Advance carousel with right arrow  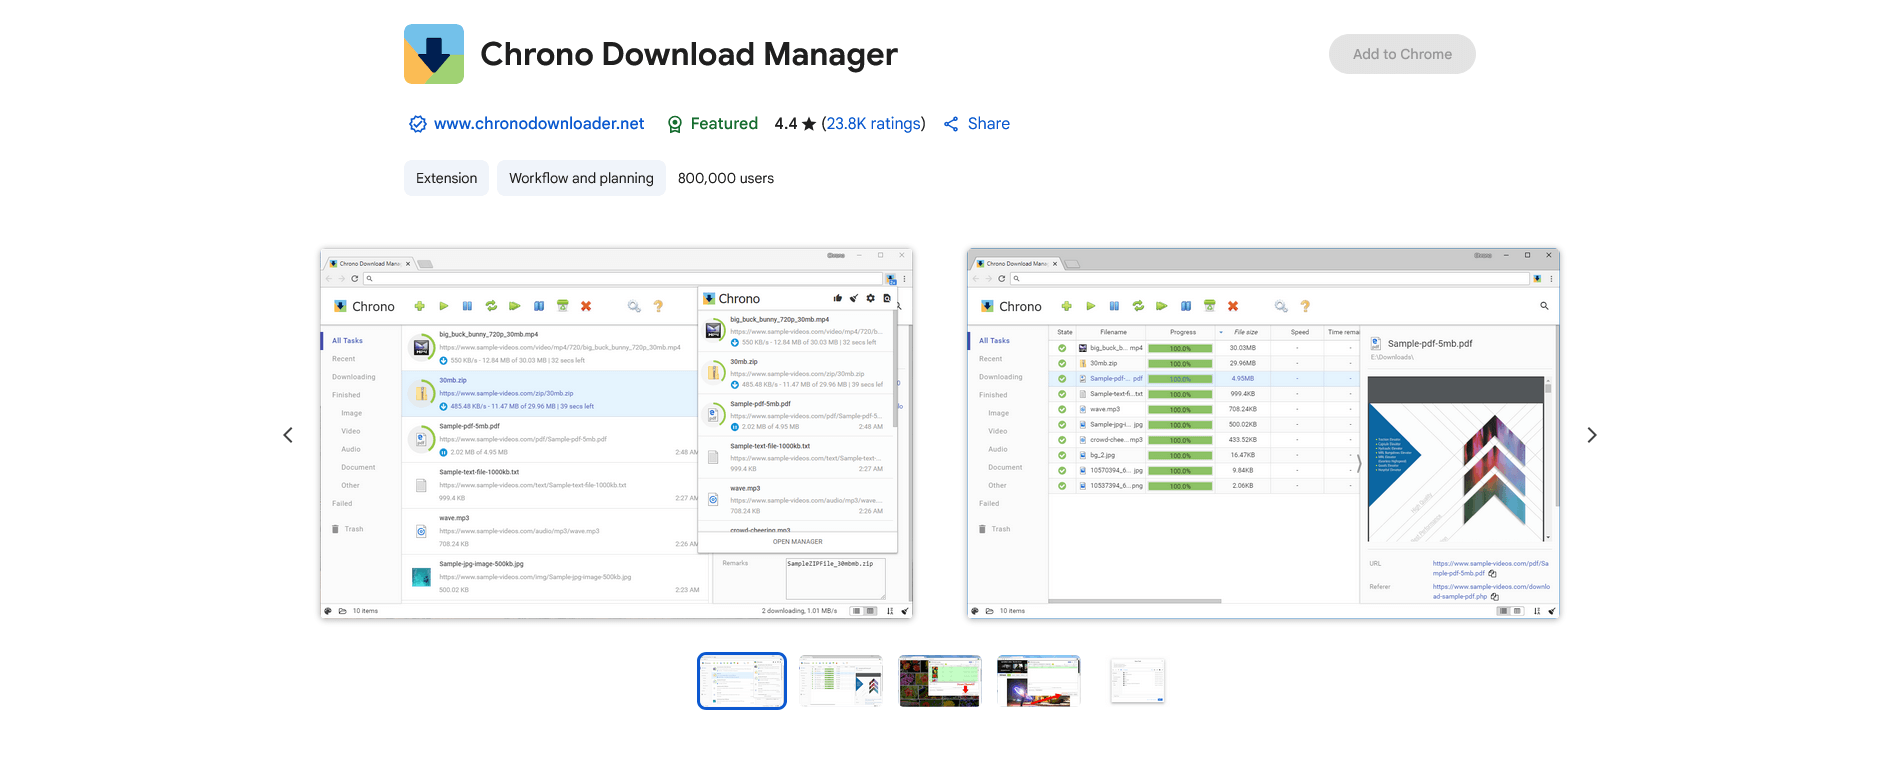(1592, 435)
